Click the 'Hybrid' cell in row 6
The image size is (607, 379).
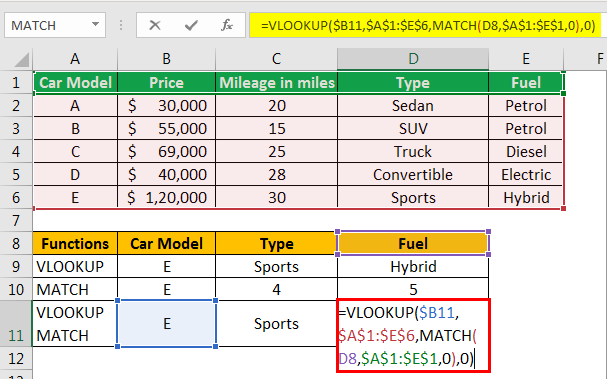click(526, 197)
